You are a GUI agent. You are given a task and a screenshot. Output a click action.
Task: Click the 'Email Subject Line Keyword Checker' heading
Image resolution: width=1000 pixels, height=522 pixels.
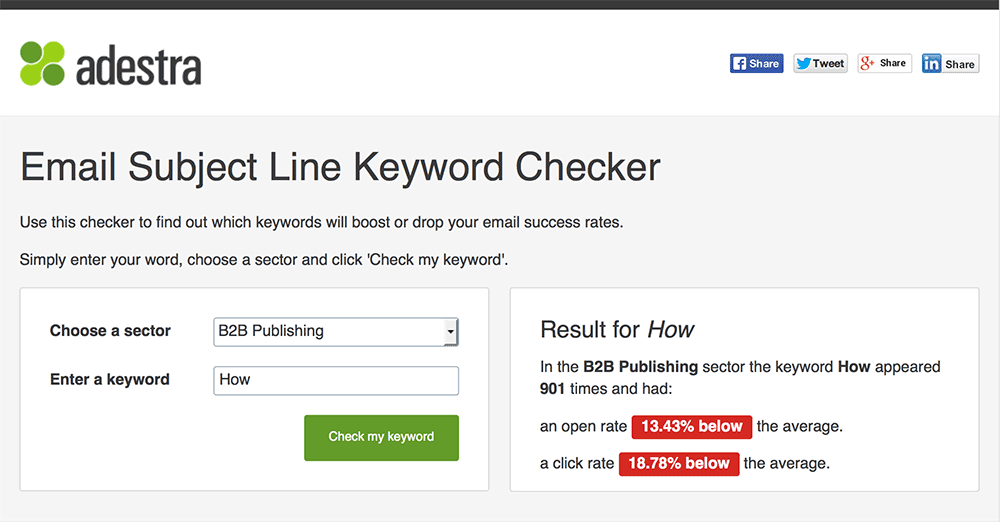coord(340,168)
